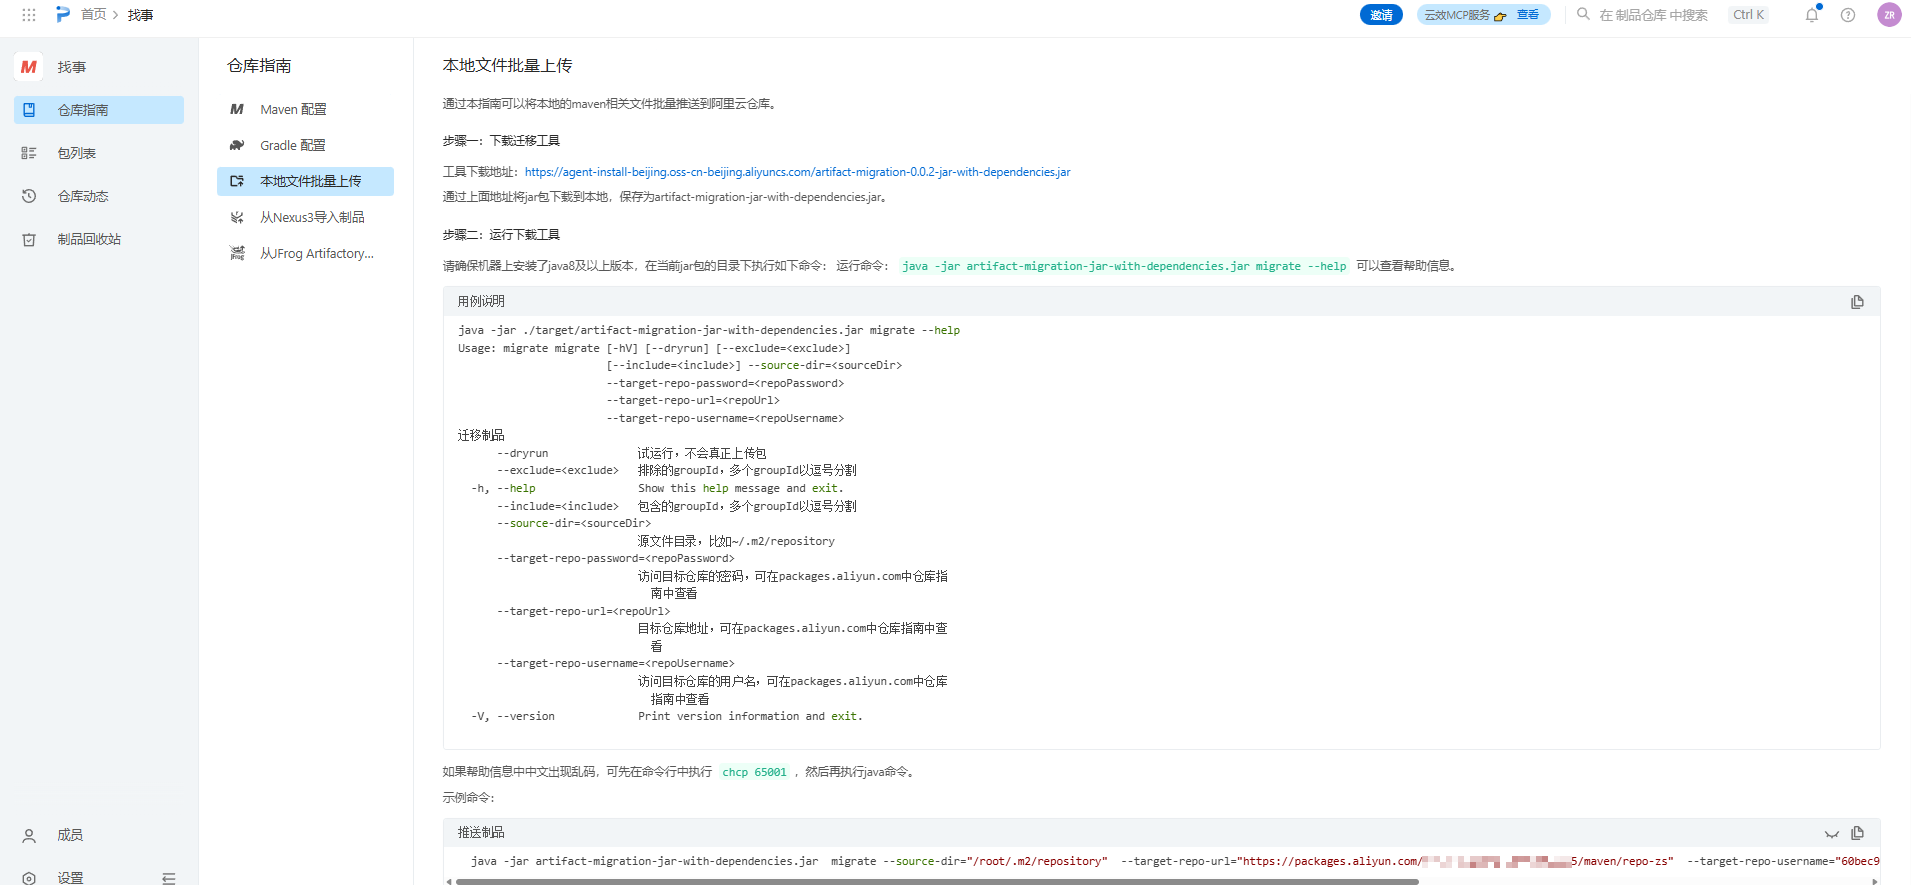
Task: Click the 仓库指南 panel title
Action: click(259, 65)
